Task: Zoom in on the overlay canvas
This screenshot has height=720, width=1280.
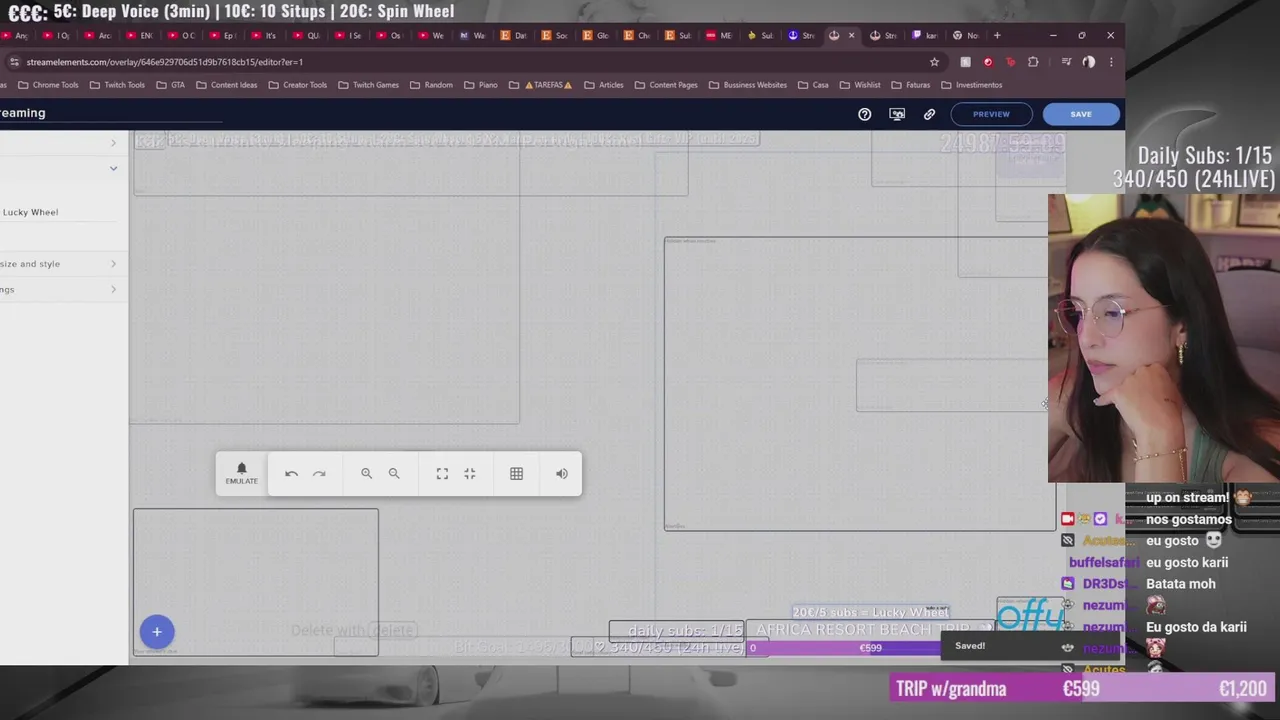Action: [x=366, y=474]
